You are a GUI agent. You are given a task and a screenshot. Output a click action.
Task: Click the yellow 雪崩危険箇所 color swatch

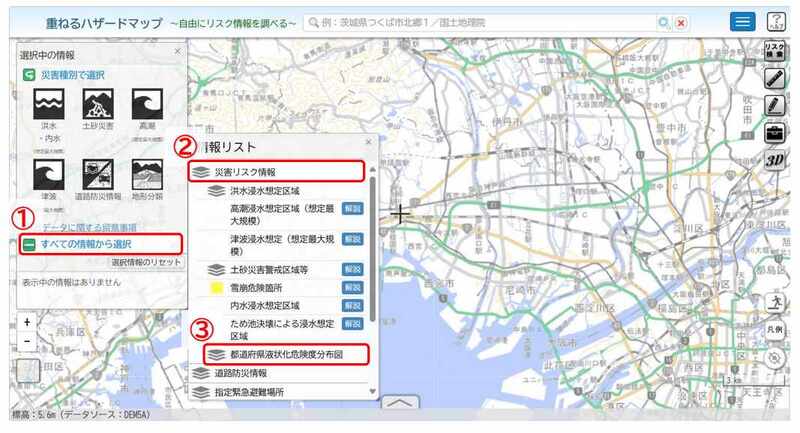coord(216,288)
